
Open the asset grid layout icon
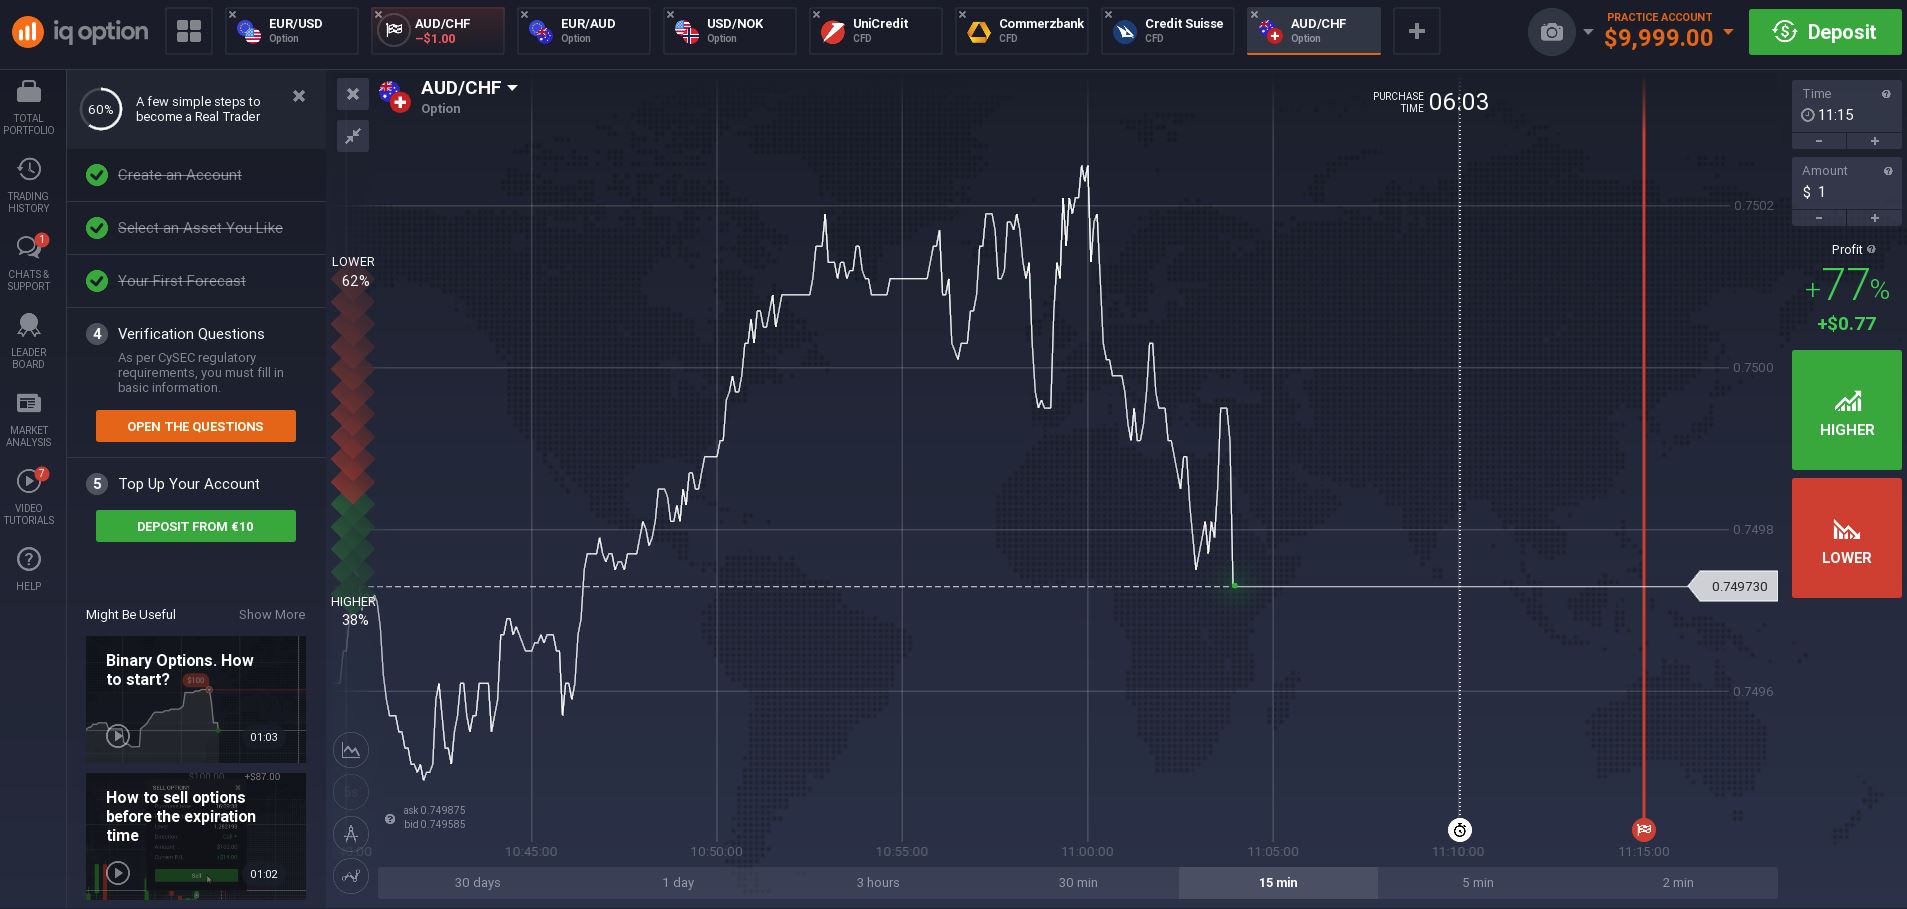coord(189,31)
